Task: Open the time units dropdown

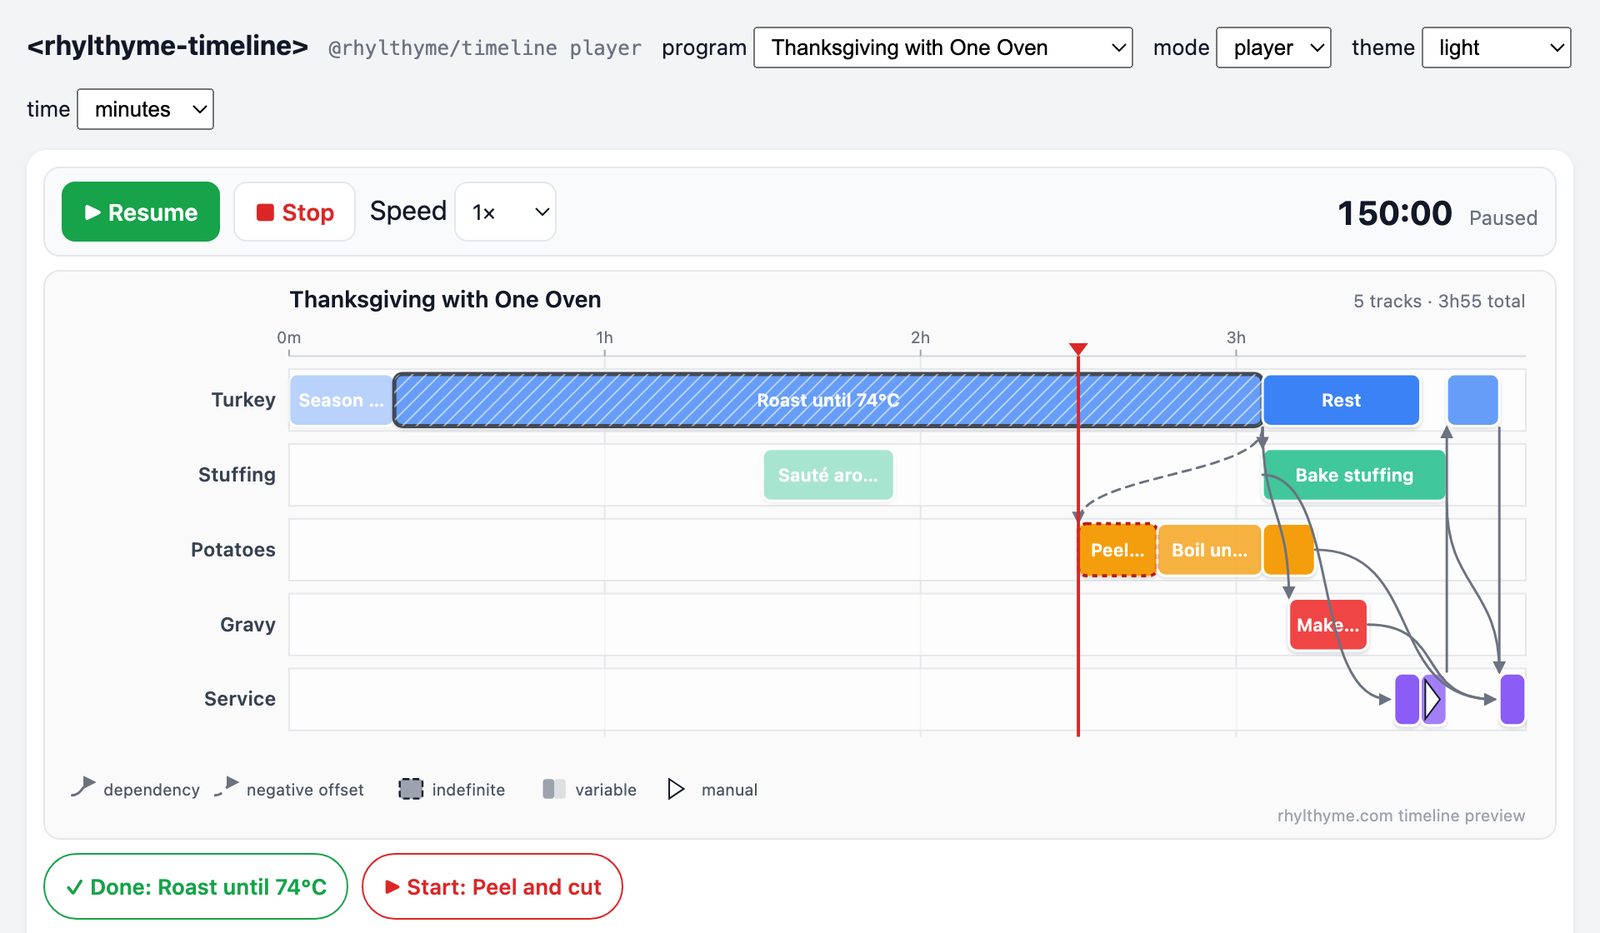Action: click(x=145, y=109)
